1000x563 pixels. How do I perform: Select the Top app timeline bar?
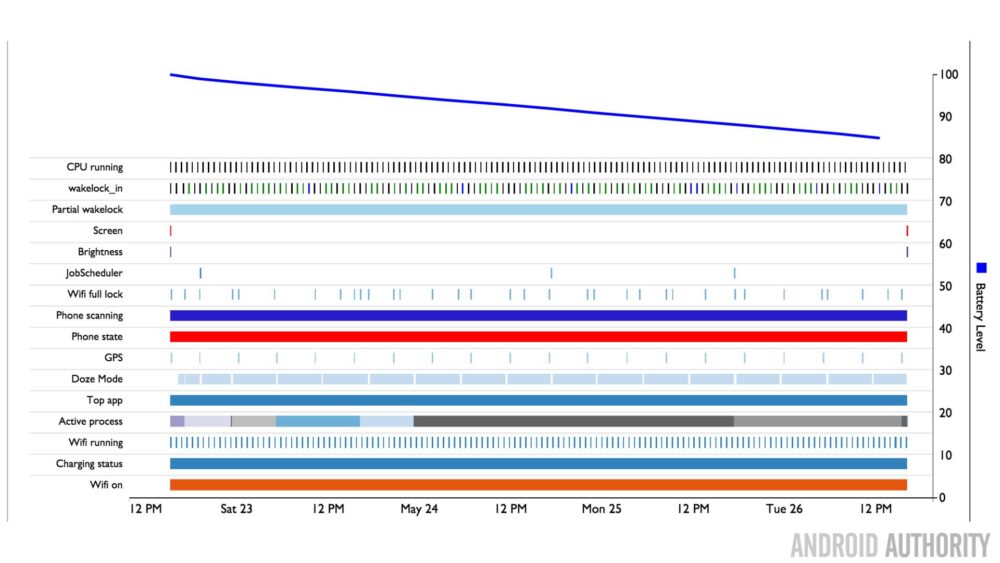click(x=538, y=400)
